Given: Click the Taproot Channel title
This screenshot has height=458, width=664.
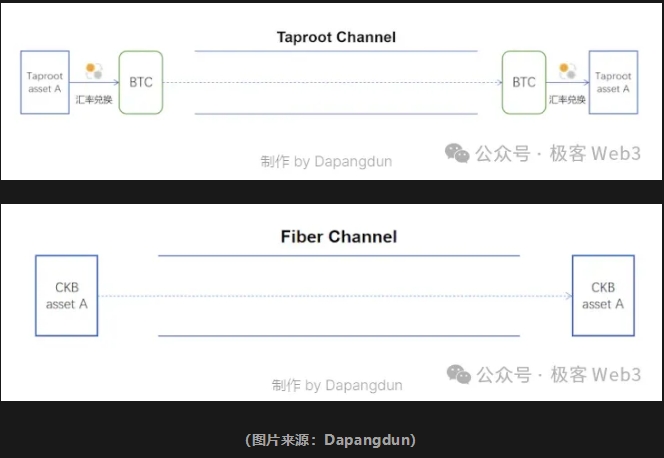Looking at the screenshot, I should [x=336, y=37].
